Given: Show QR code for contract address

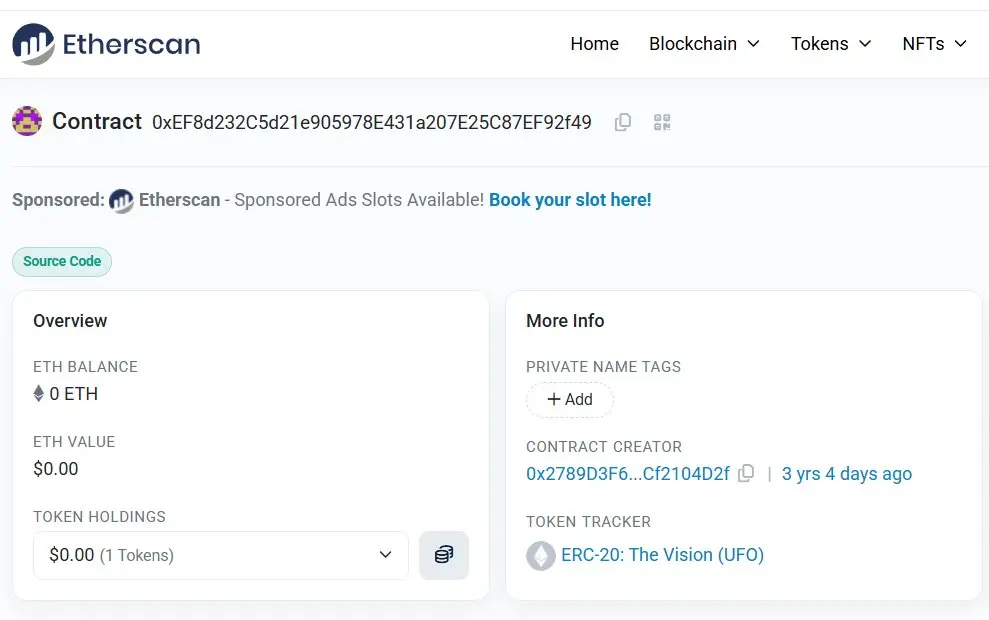Looking at the screenshot, I should 662,122.
